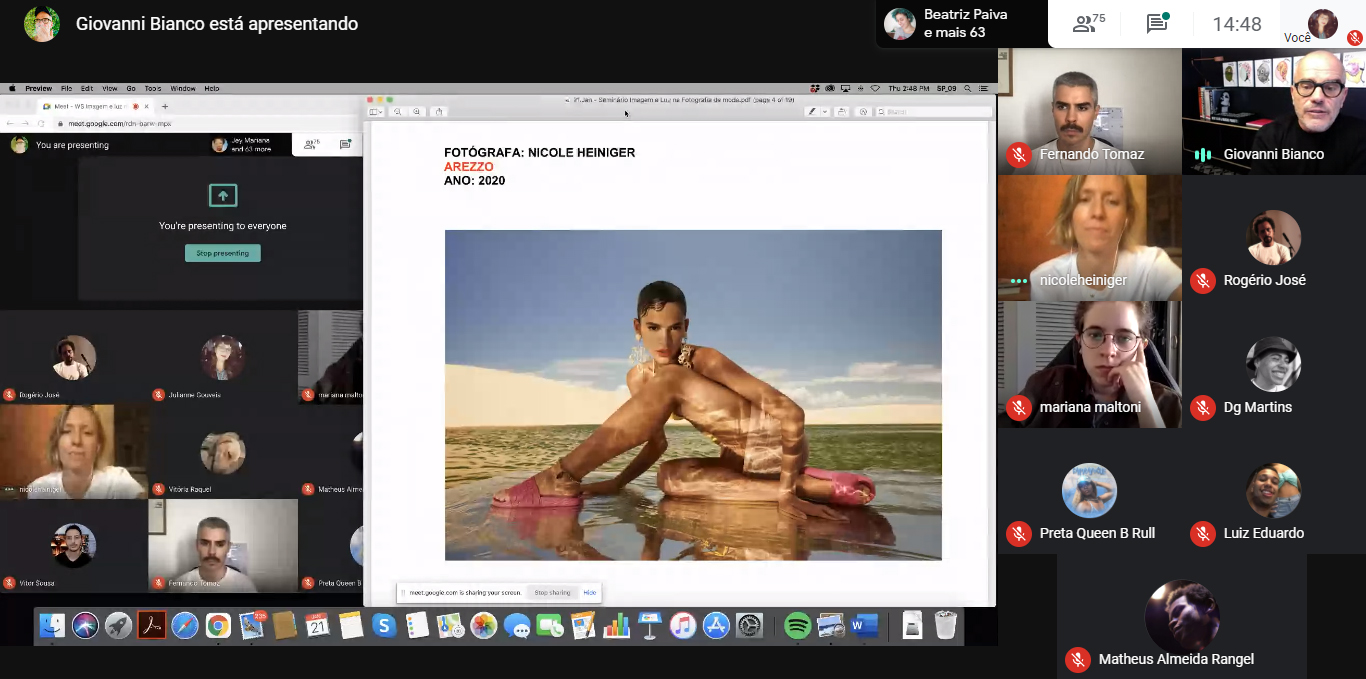Open the meeting chat icon

coord(1157,24)
